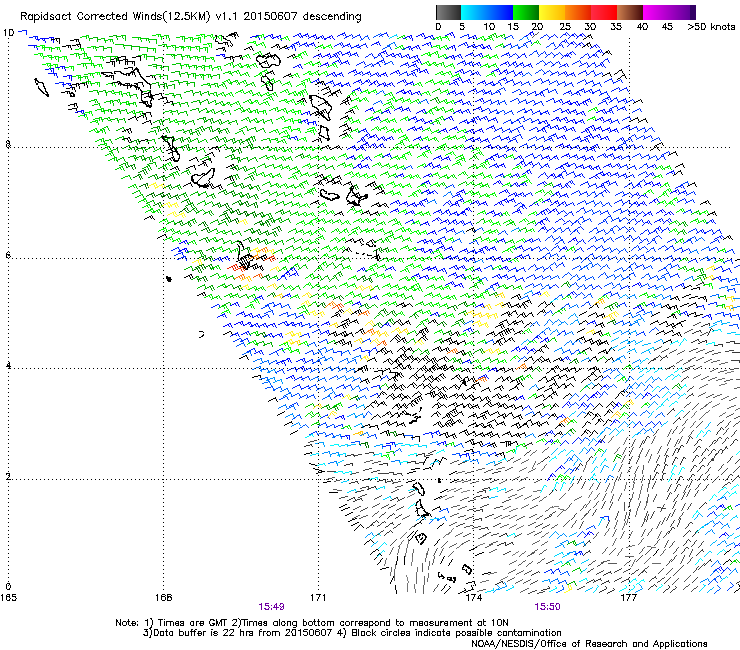The height and width of the screenshot is (650, 740).
Task: Click the 'Times are GMT' note line
Action: [312, 623]
